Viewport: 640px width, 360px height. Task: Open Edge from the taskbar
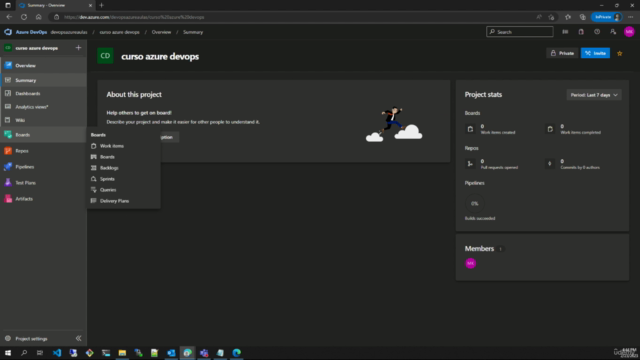(x=237, y=353)
